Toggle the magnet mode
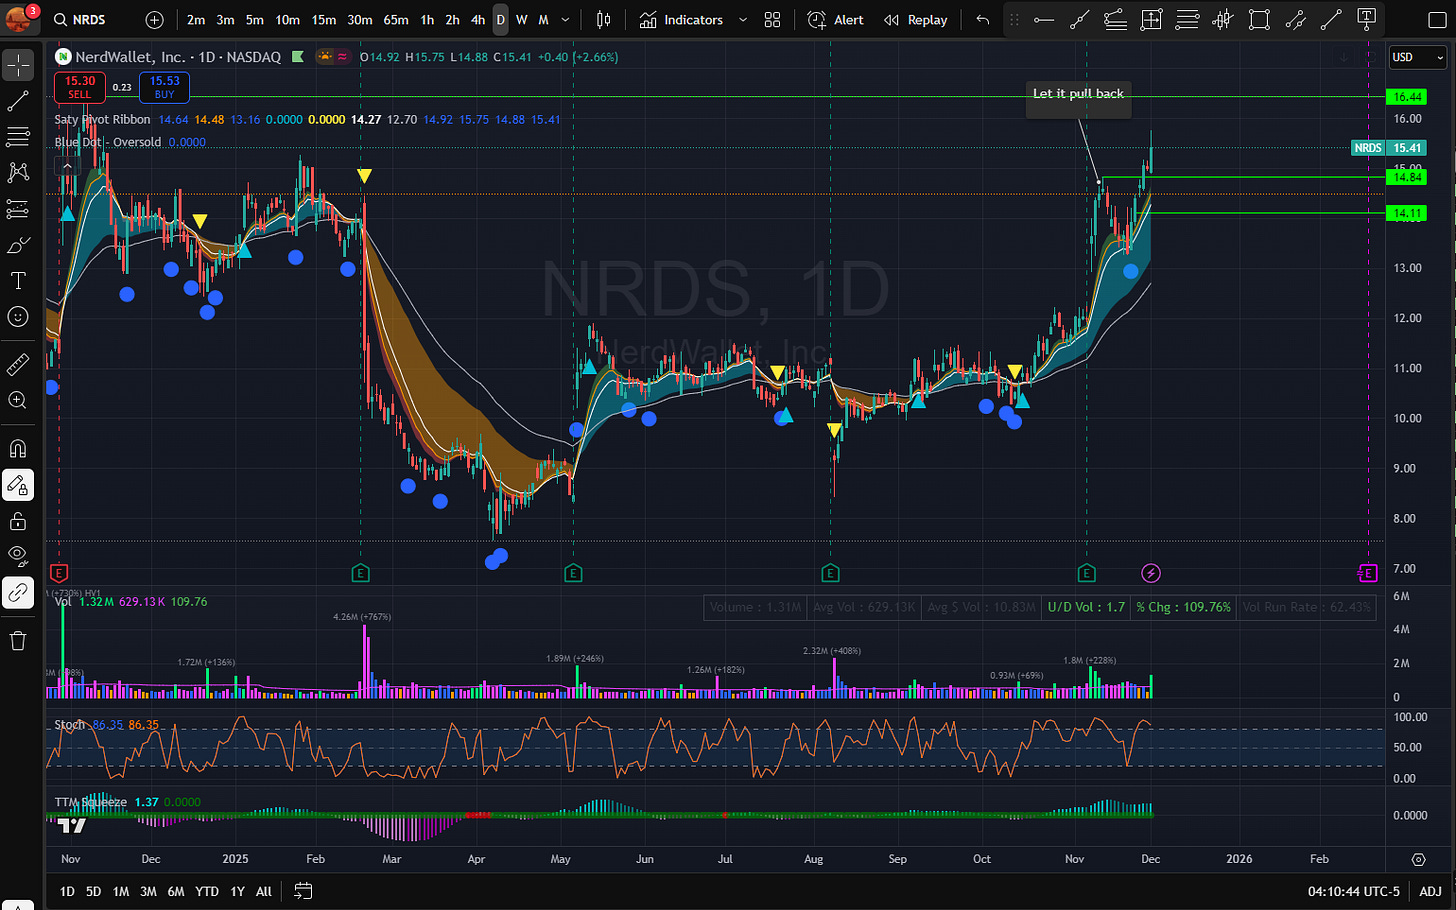1456x910 pixels. (18, 449)
